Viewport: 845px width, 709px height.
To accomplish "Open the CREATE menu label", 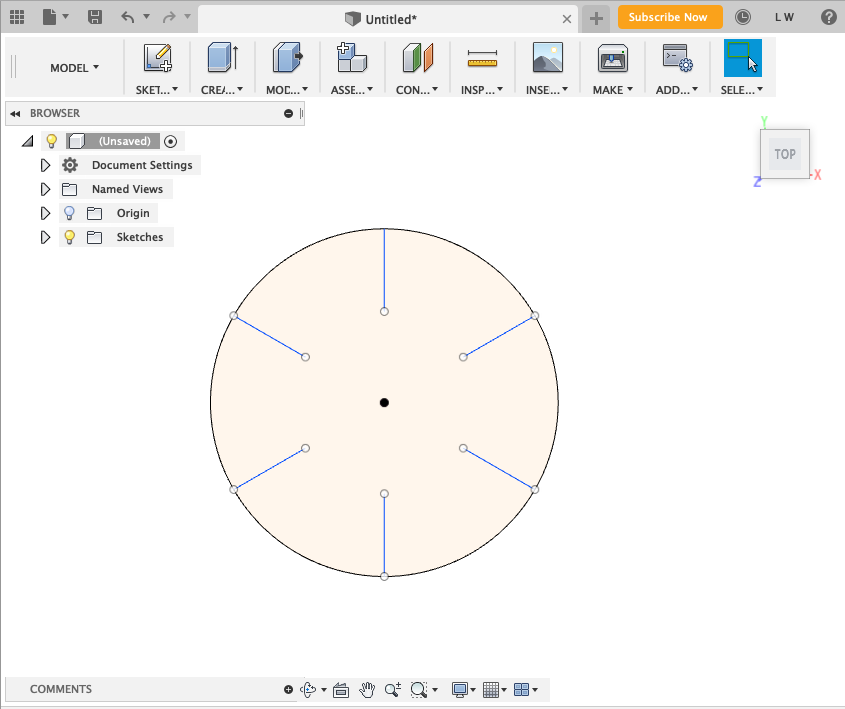I will point(222,90).
